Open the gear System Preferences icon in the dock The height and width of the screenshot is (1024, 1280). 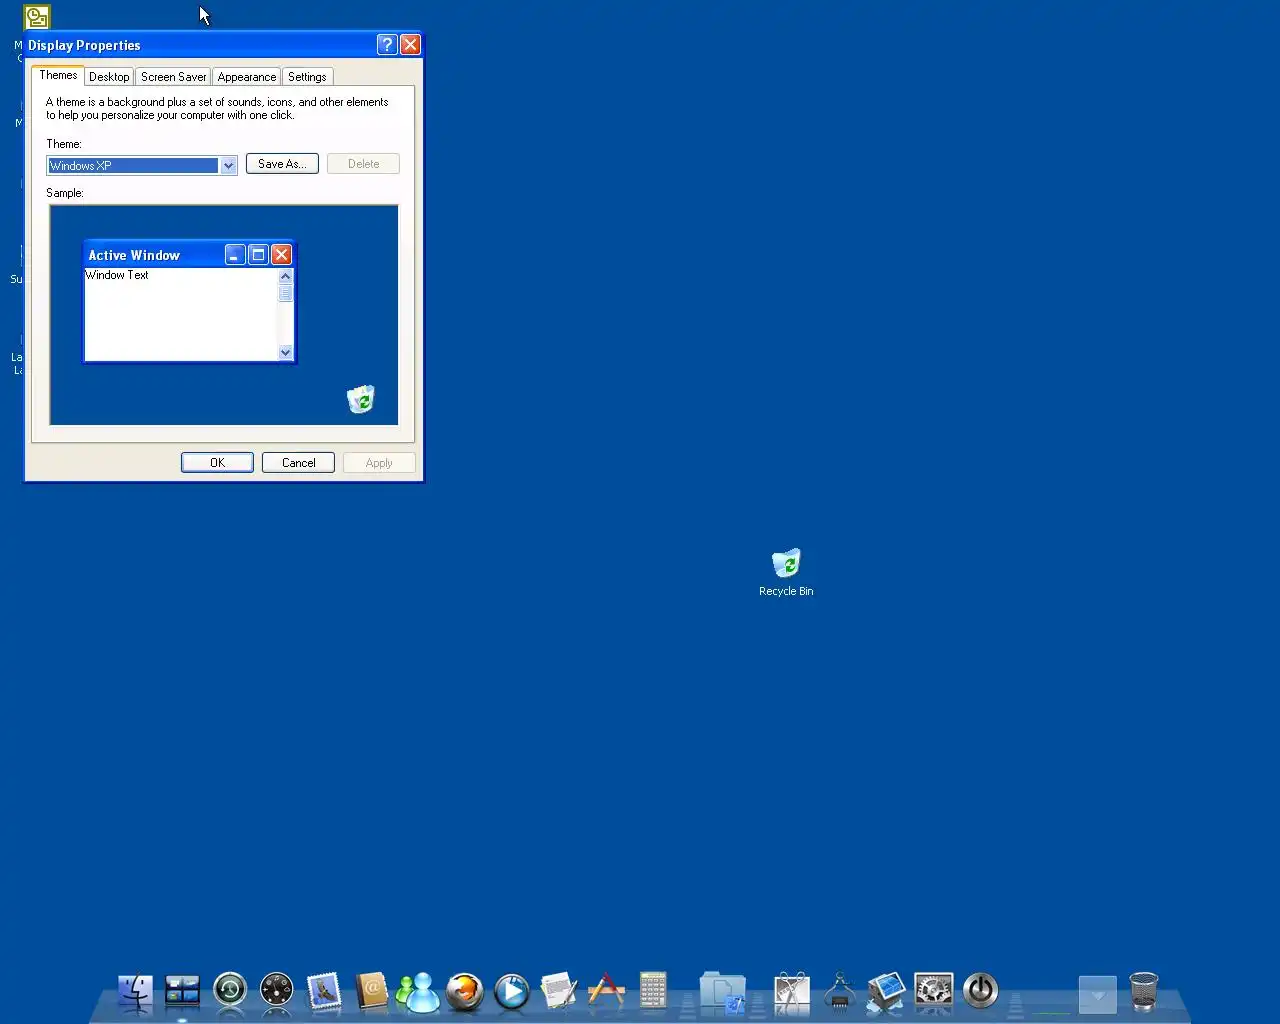(934, 991)
